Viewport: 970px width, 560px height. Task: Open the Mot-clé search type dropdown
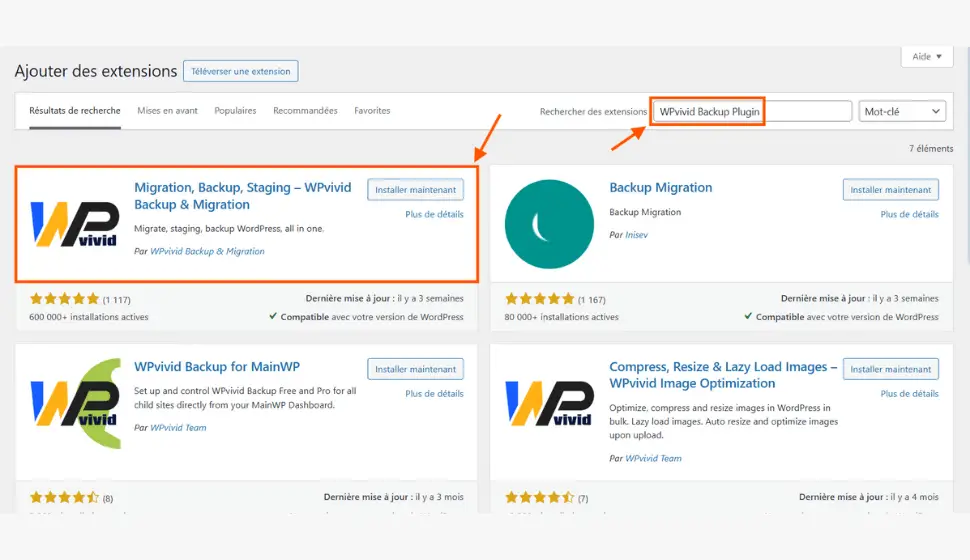click(x=902, y=111)
